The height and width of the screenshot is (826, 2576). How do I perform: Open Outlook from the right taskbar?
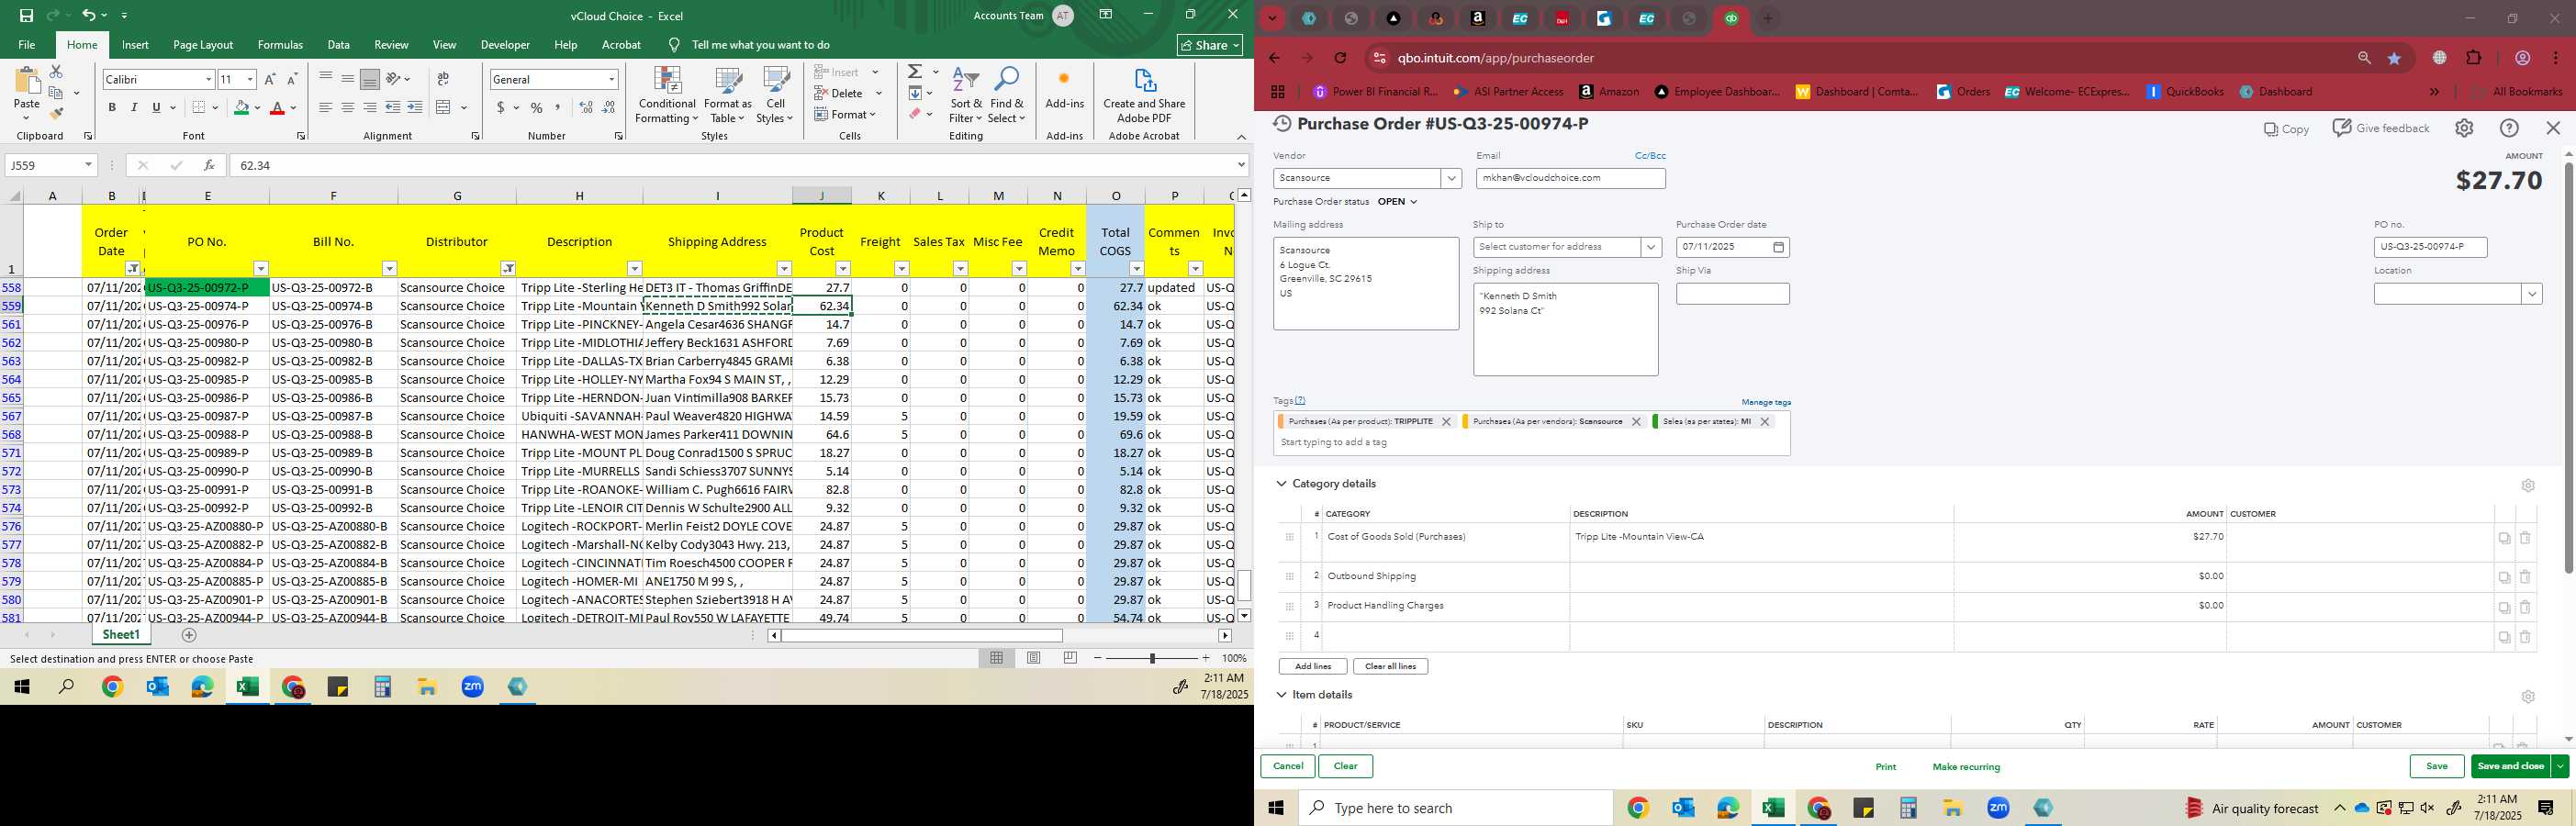point(1683,808)
